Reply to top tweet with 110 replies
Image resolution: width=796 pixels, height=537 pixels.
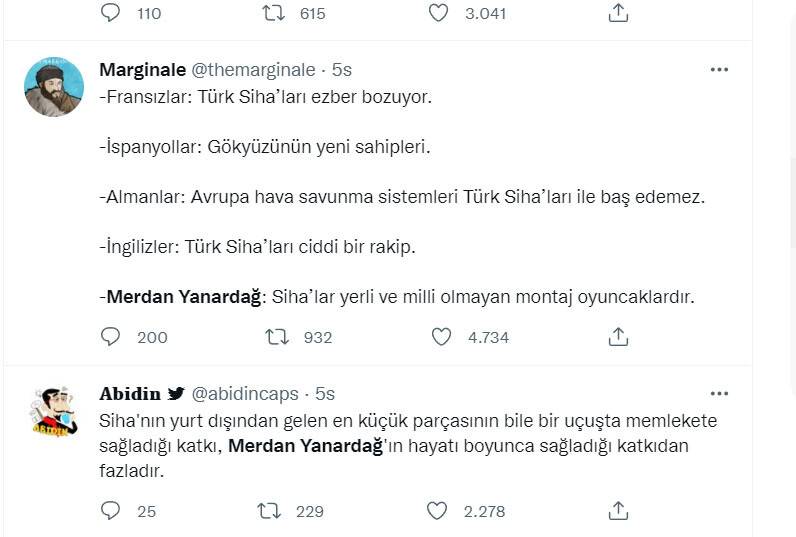111,13
